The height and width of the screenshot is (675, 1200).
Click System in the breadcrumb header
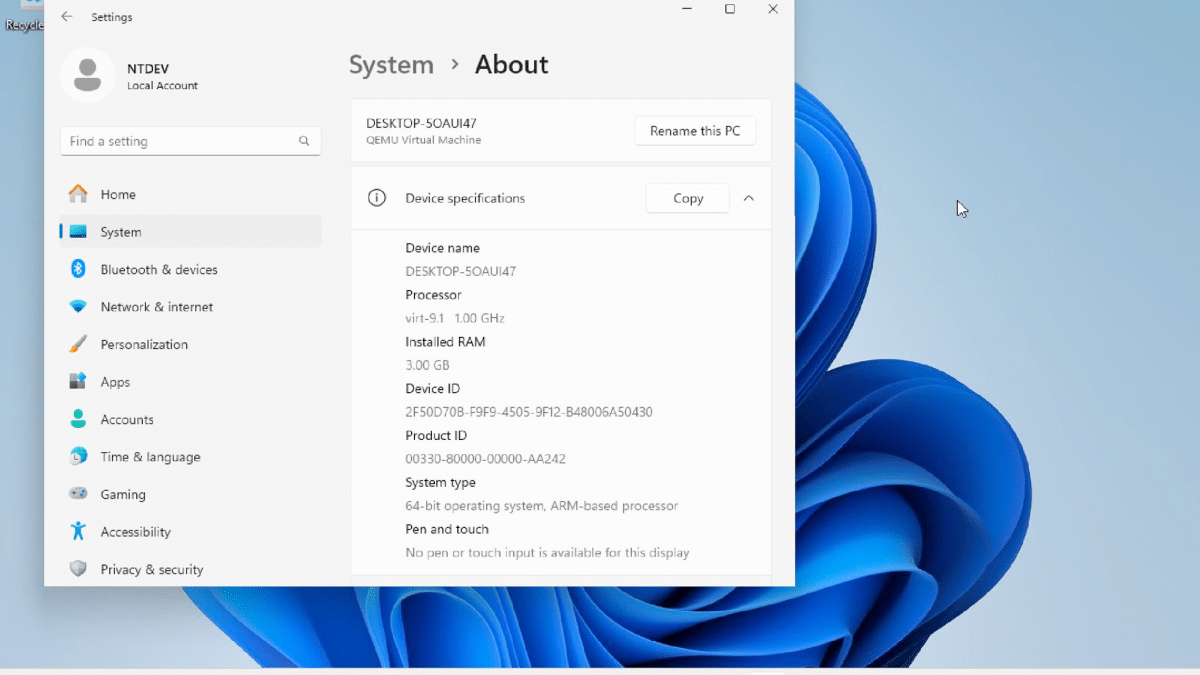tap(391, 65)
